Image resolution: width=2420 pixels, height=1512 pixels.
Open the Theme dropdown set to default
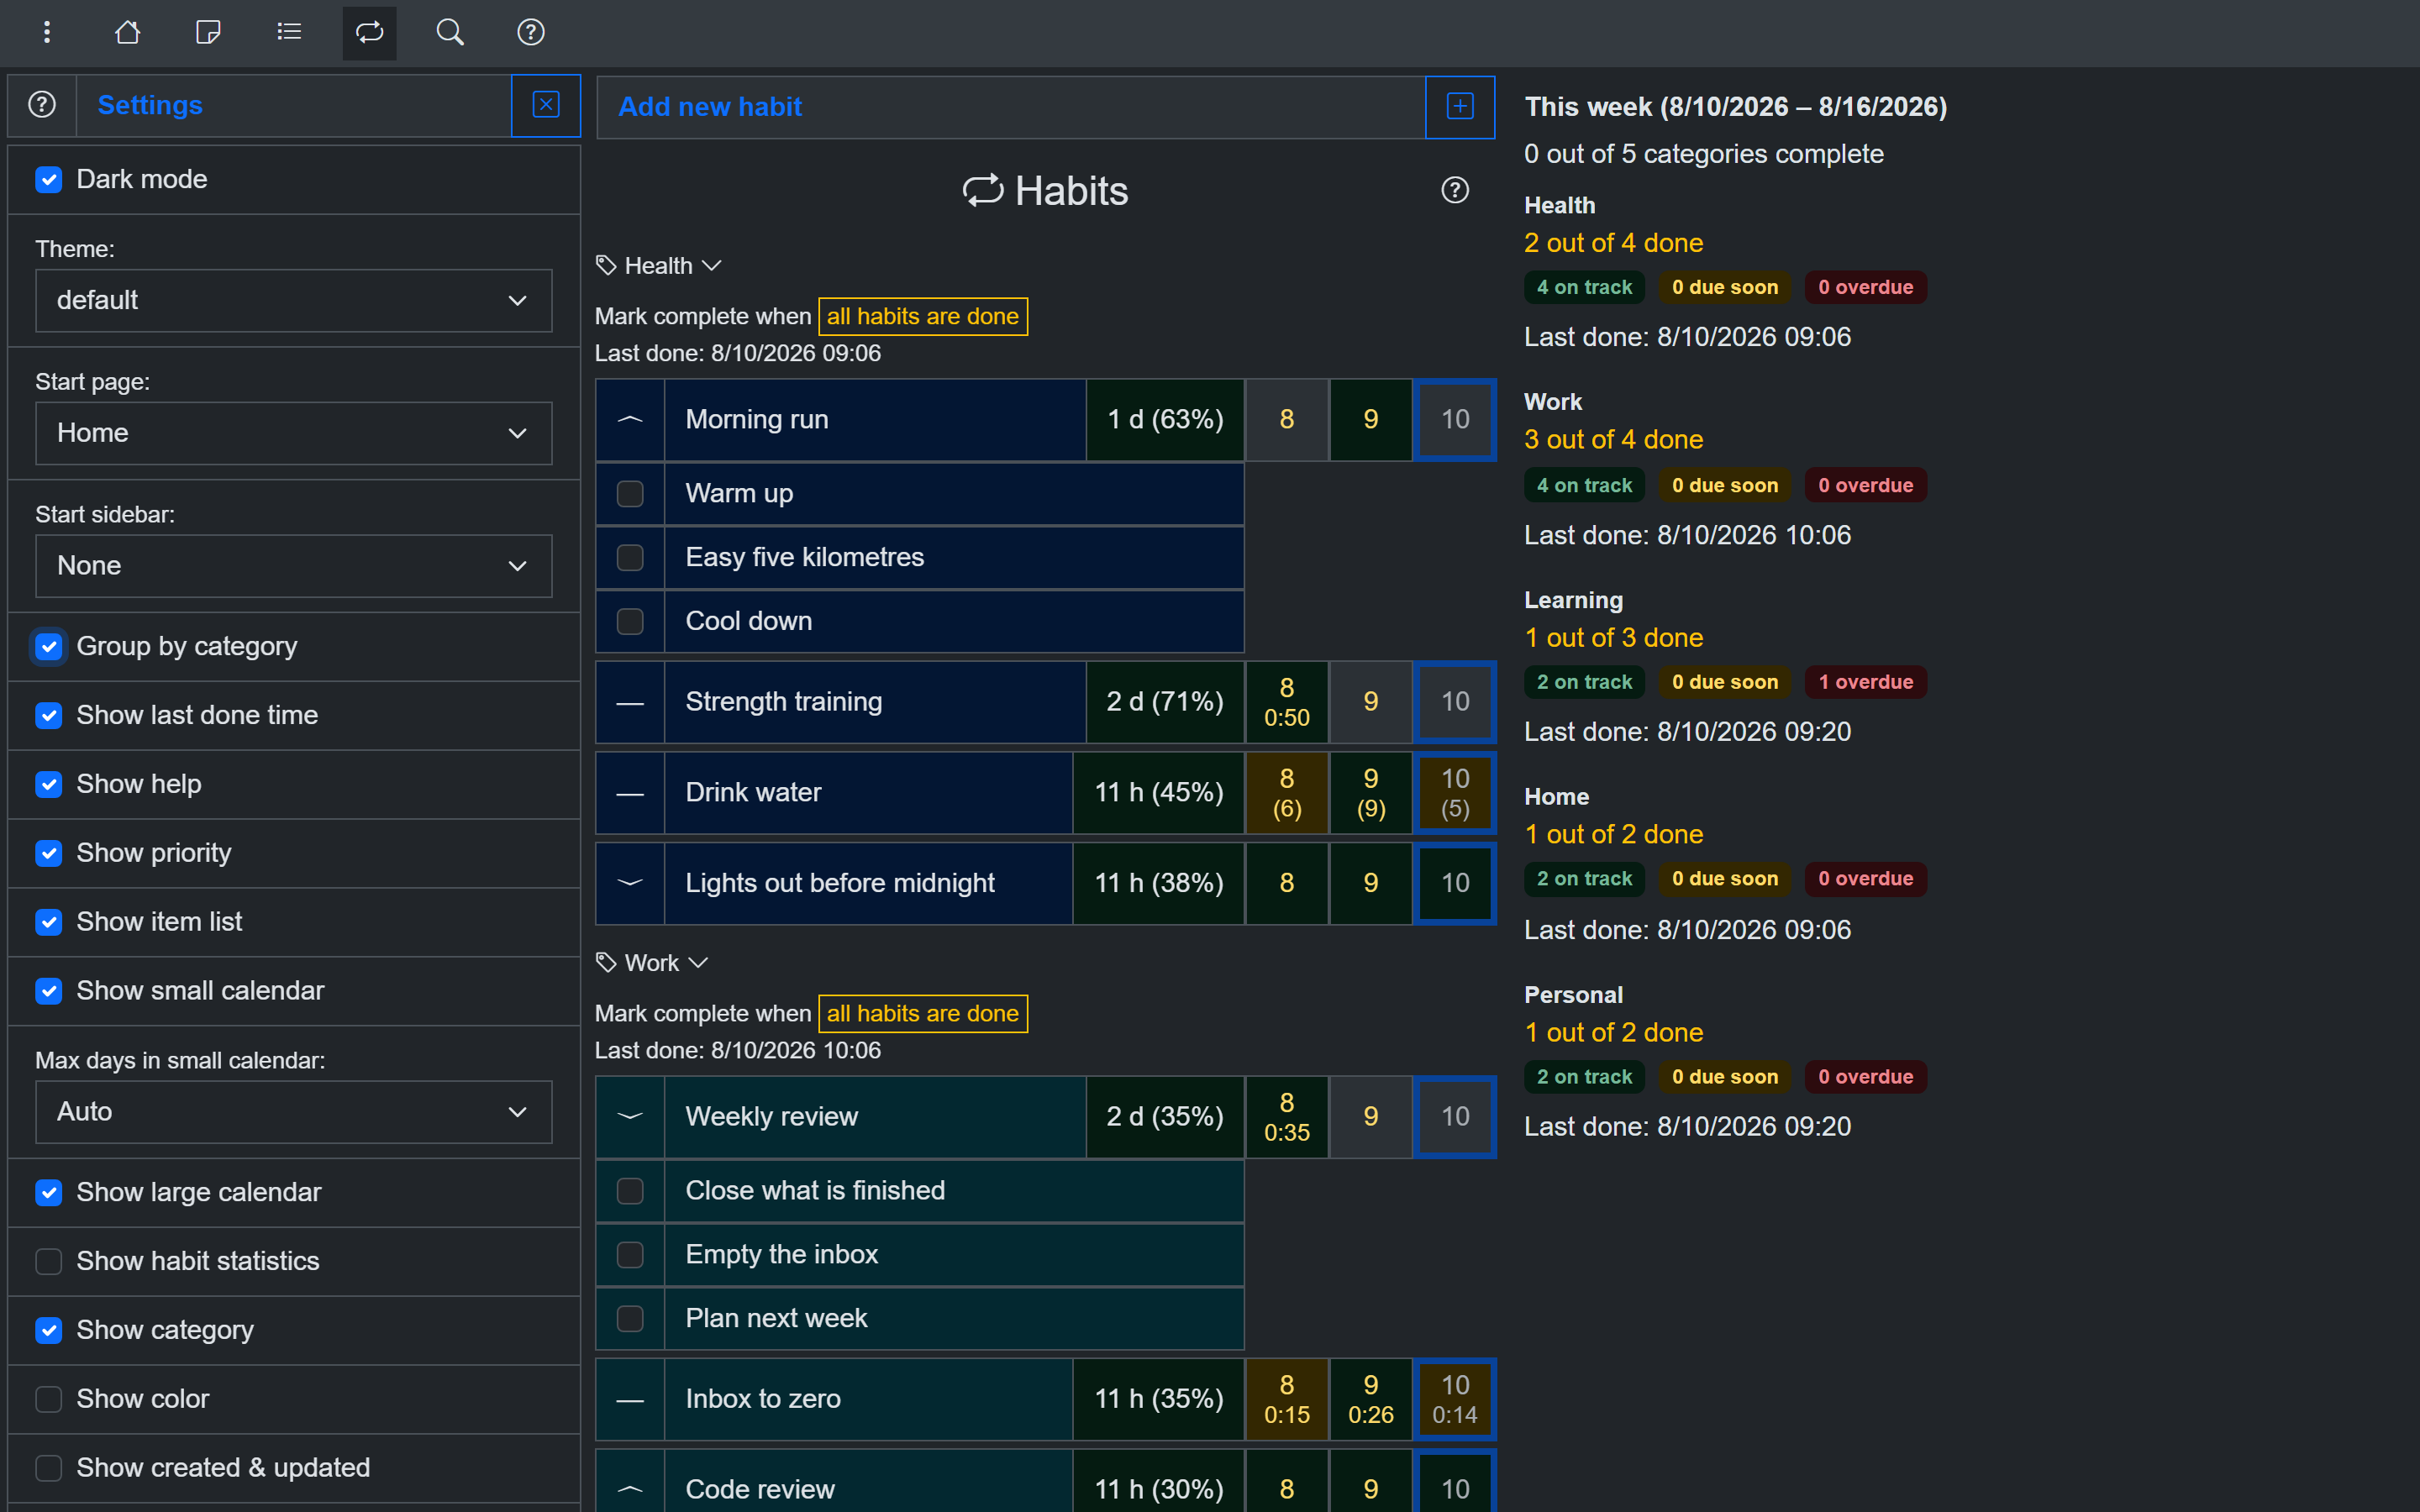294,300
